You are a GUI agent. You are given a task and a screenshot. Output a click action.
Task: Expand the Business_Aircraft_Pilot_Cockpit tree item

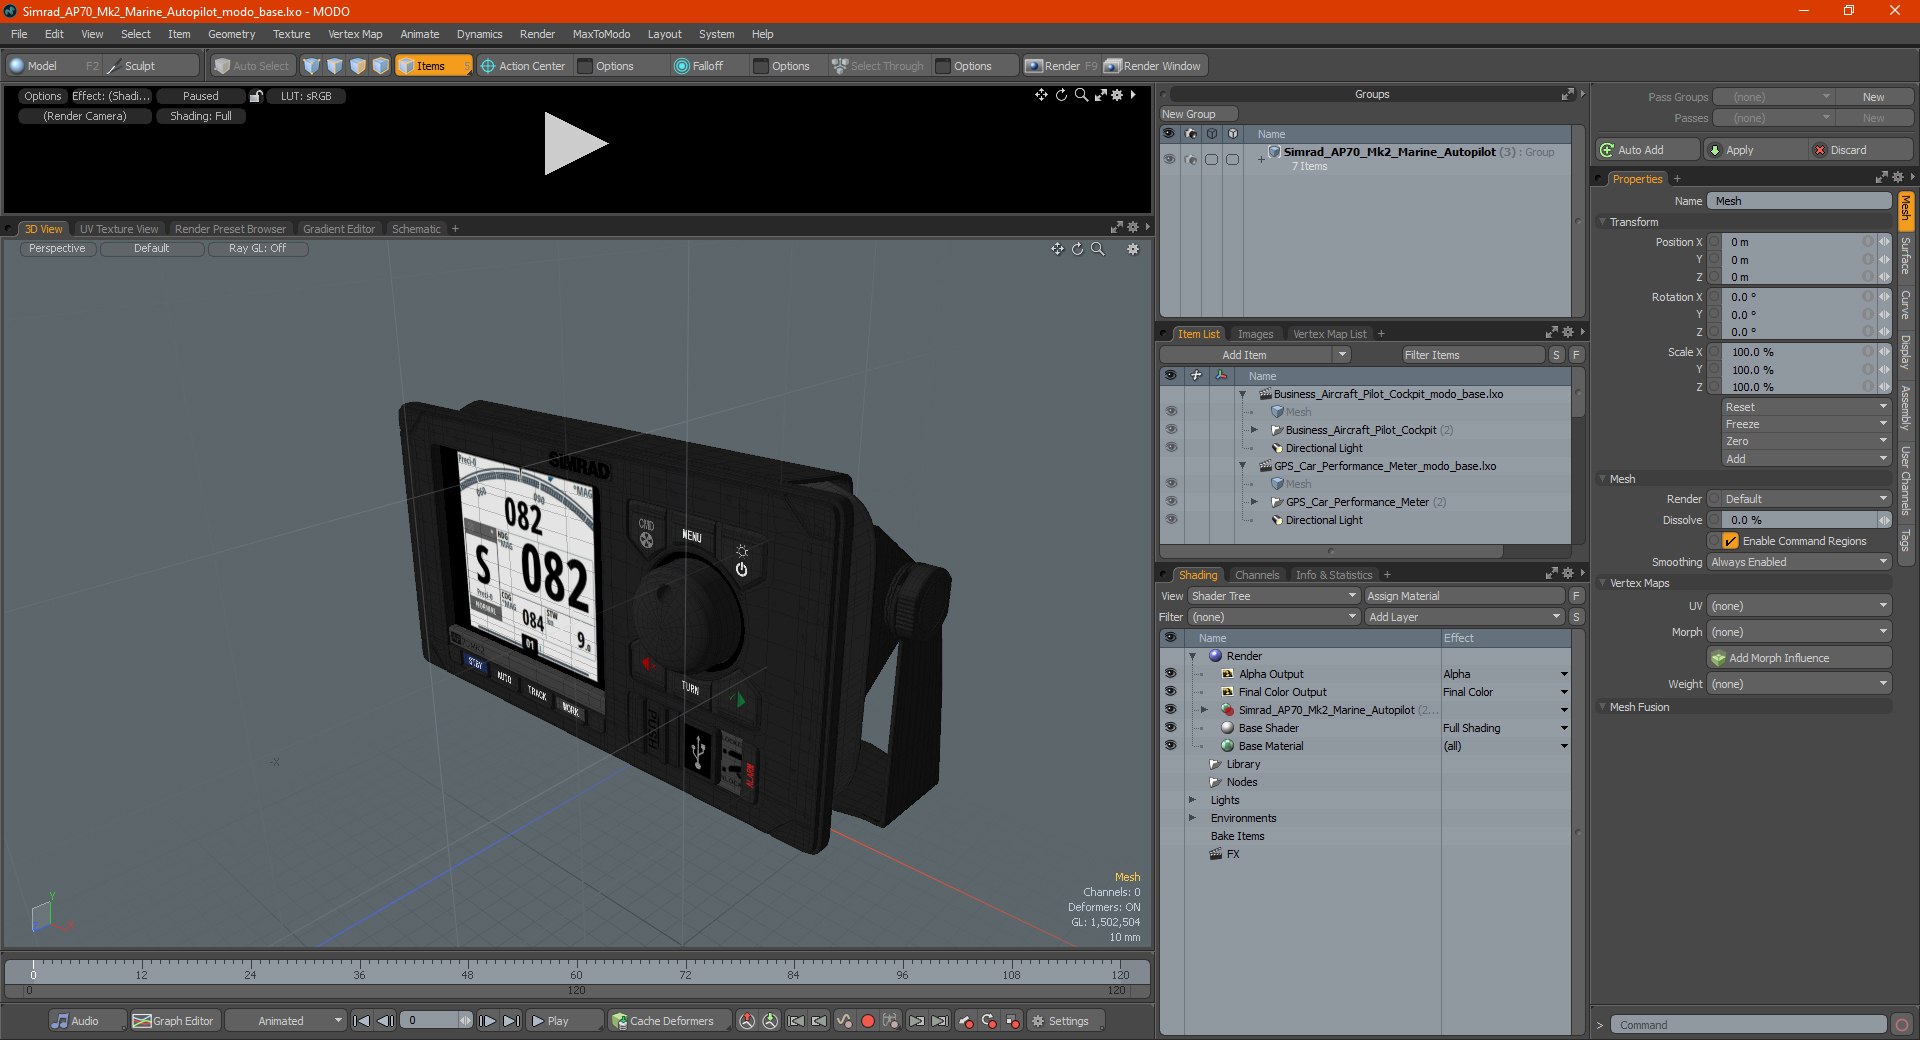1254,430
